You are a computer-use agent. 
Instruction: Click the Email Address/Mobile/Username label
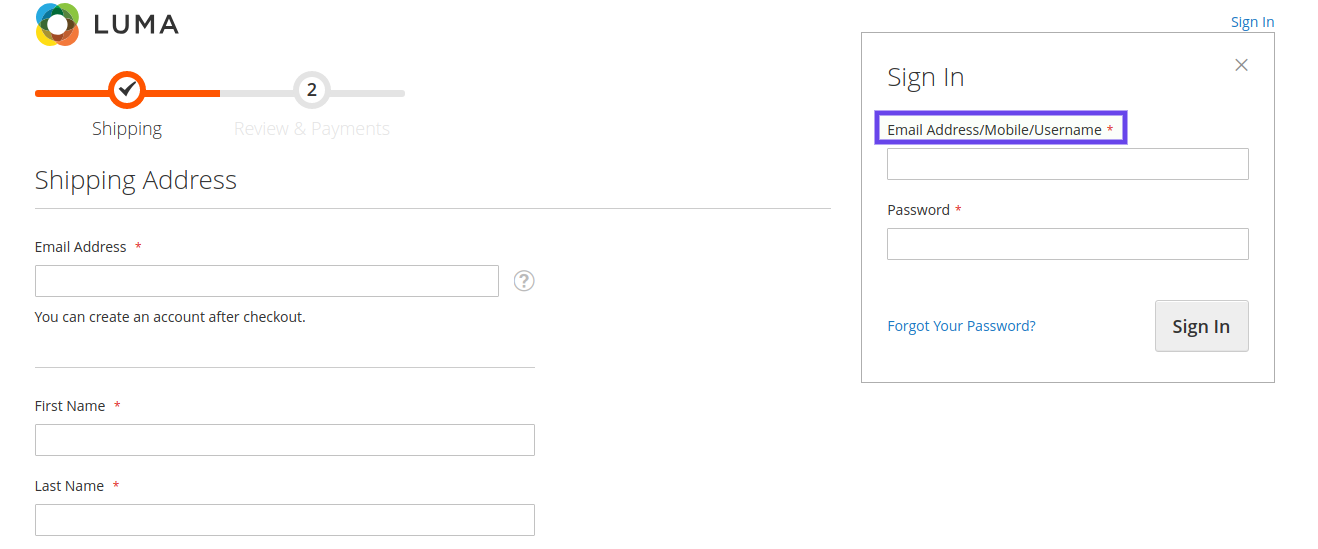(994, 130)
